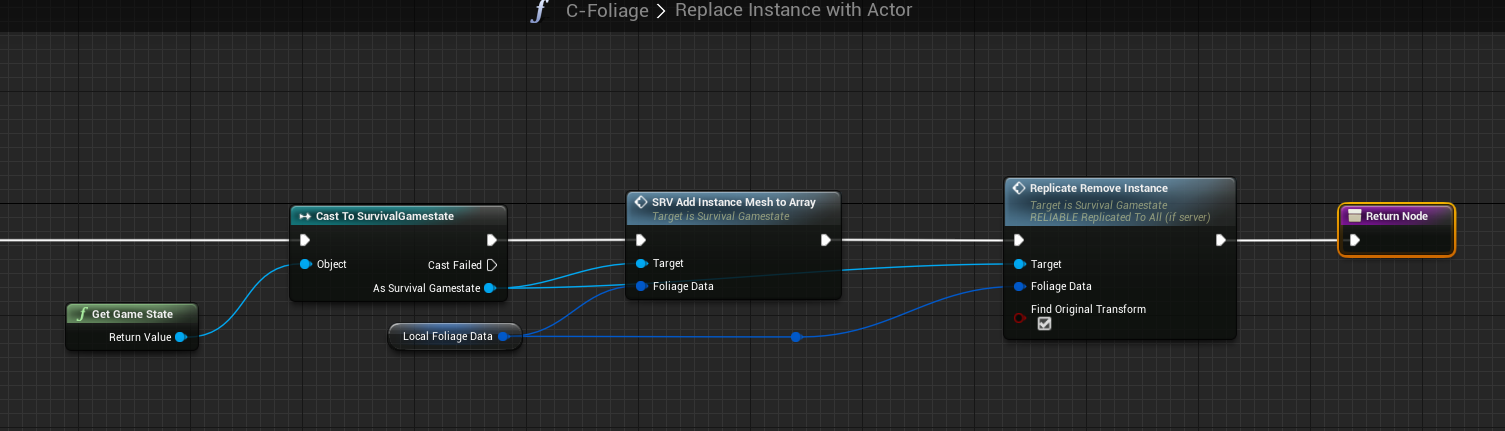Click the Replicate Remove Instance Target pin
This screenshot has width=1505, height=431.
point(1019,264)
